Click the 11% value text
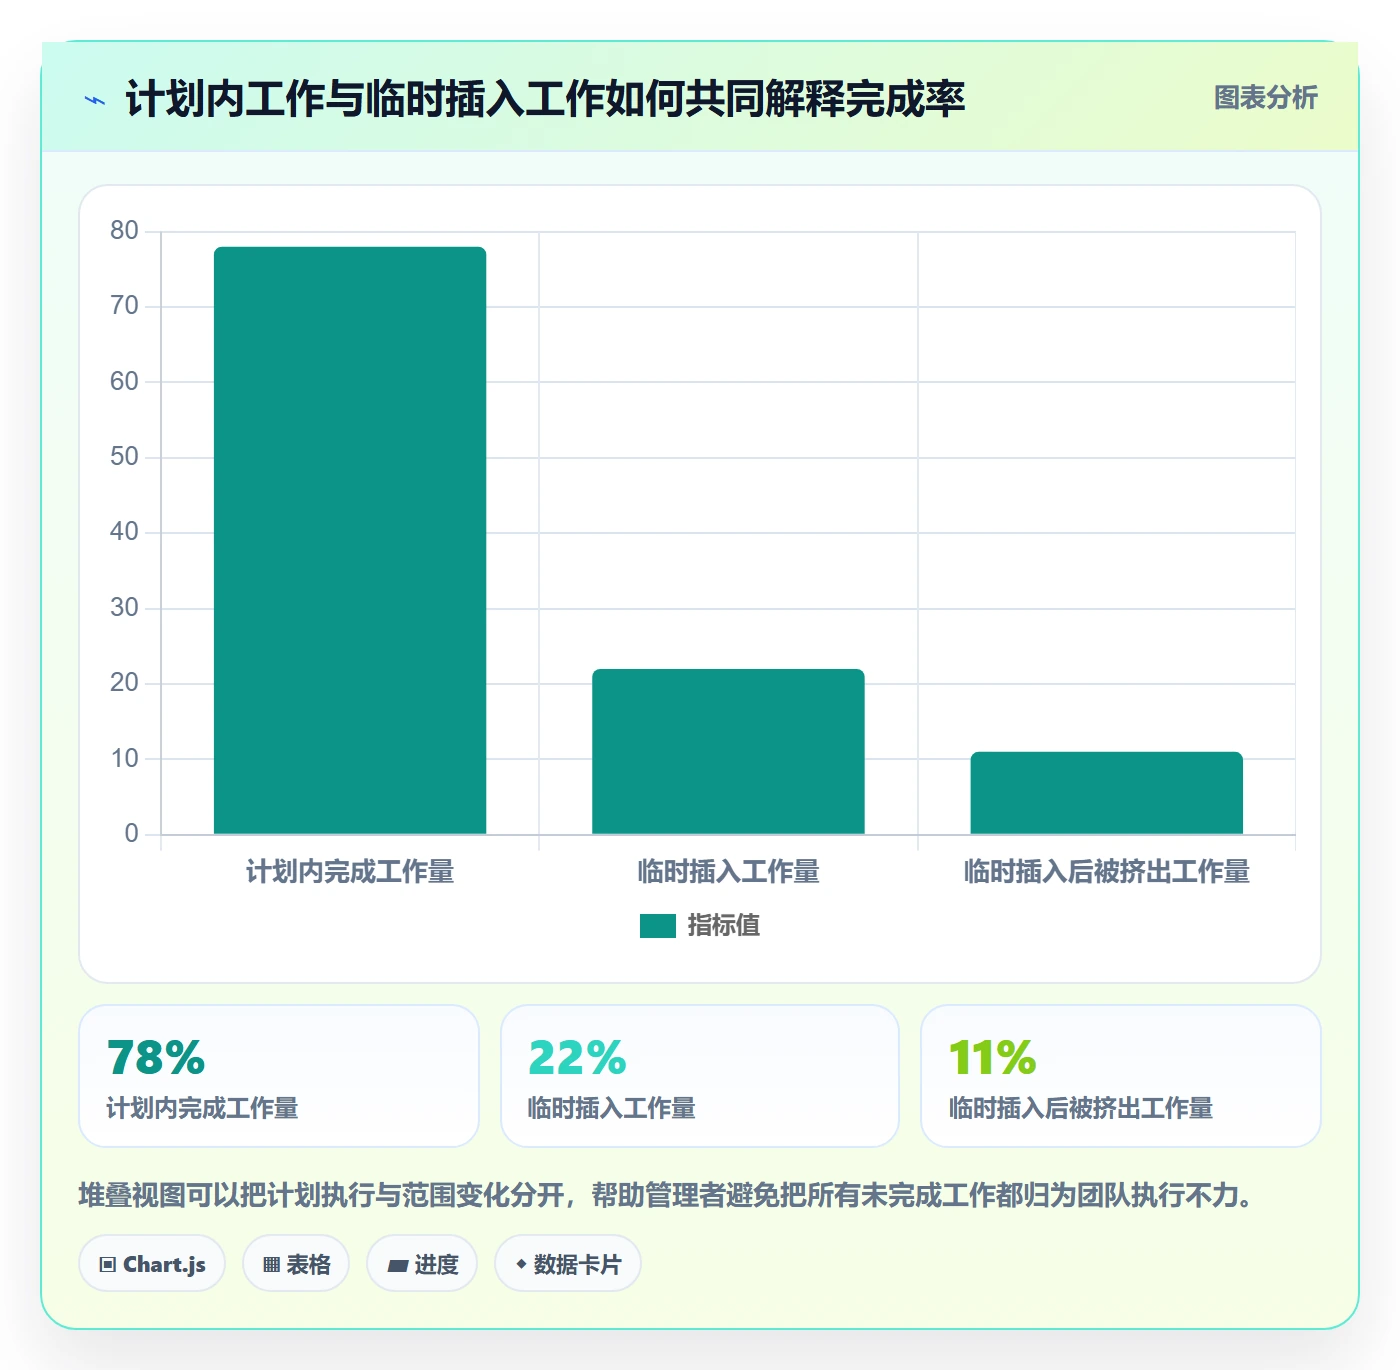The width and height of the screenshot is (1400, 1370). click(992, 1057)
